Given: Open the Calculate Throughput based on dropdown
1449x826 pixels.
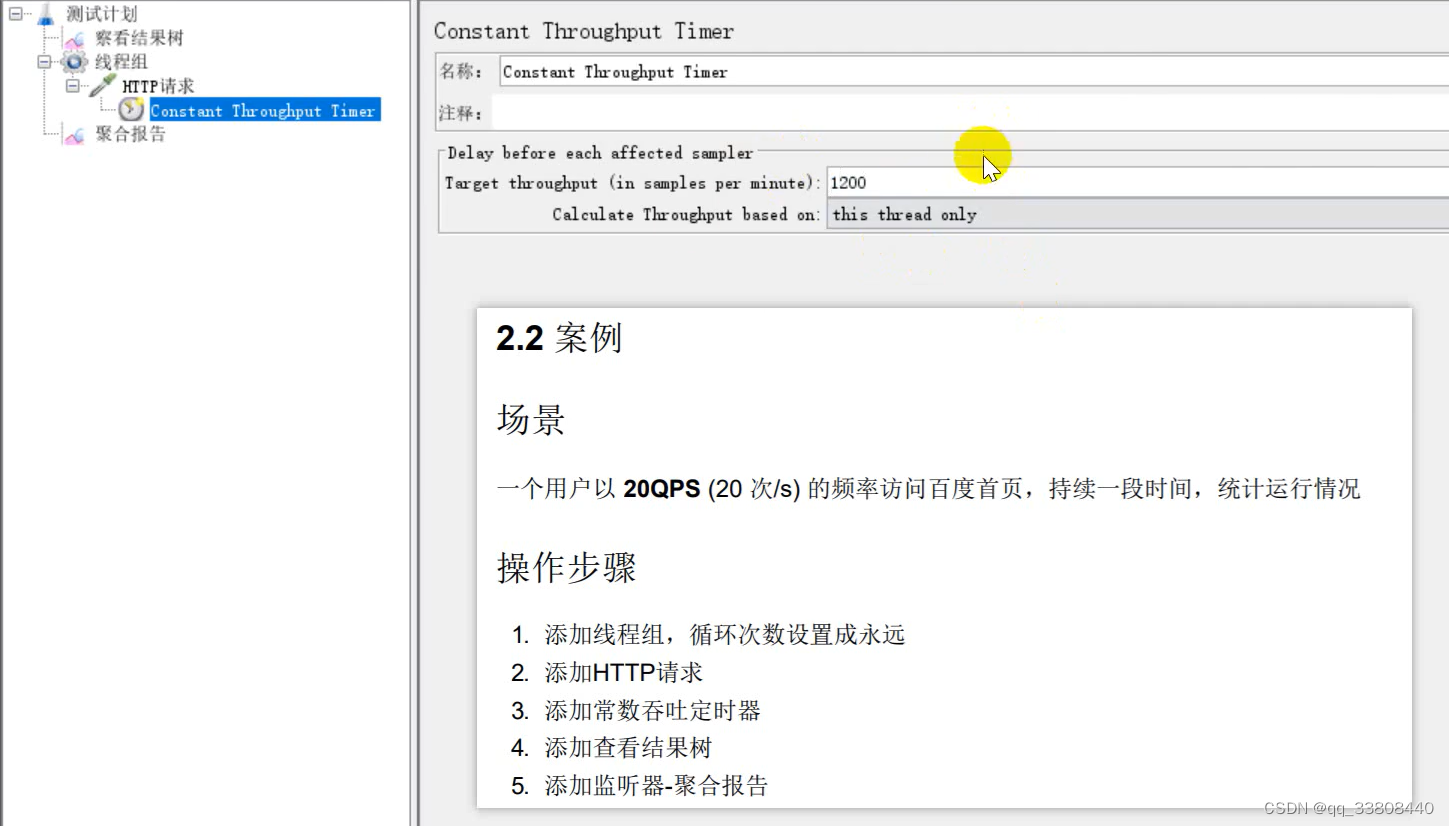Looking at the screenshot, I should point(1137,214).
